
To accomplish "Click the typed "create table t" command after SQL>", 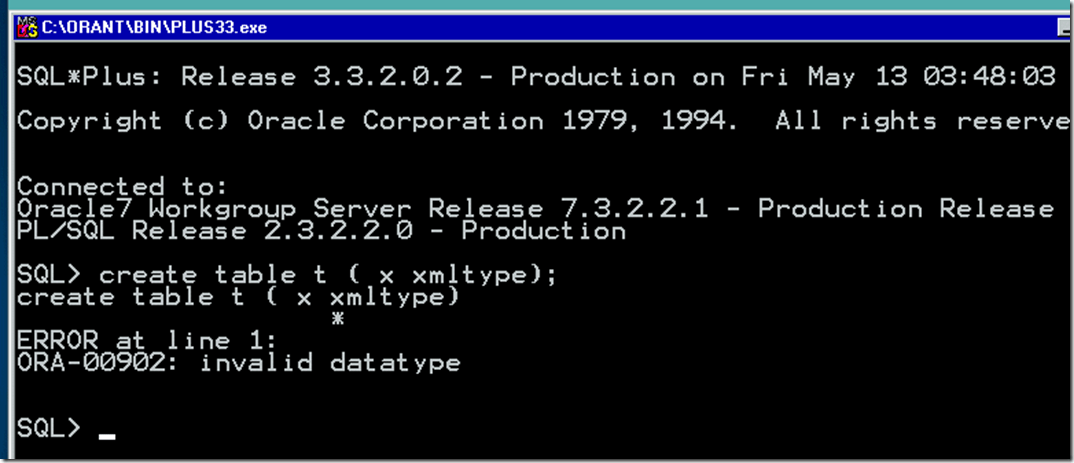I will (x=212, y=274).
